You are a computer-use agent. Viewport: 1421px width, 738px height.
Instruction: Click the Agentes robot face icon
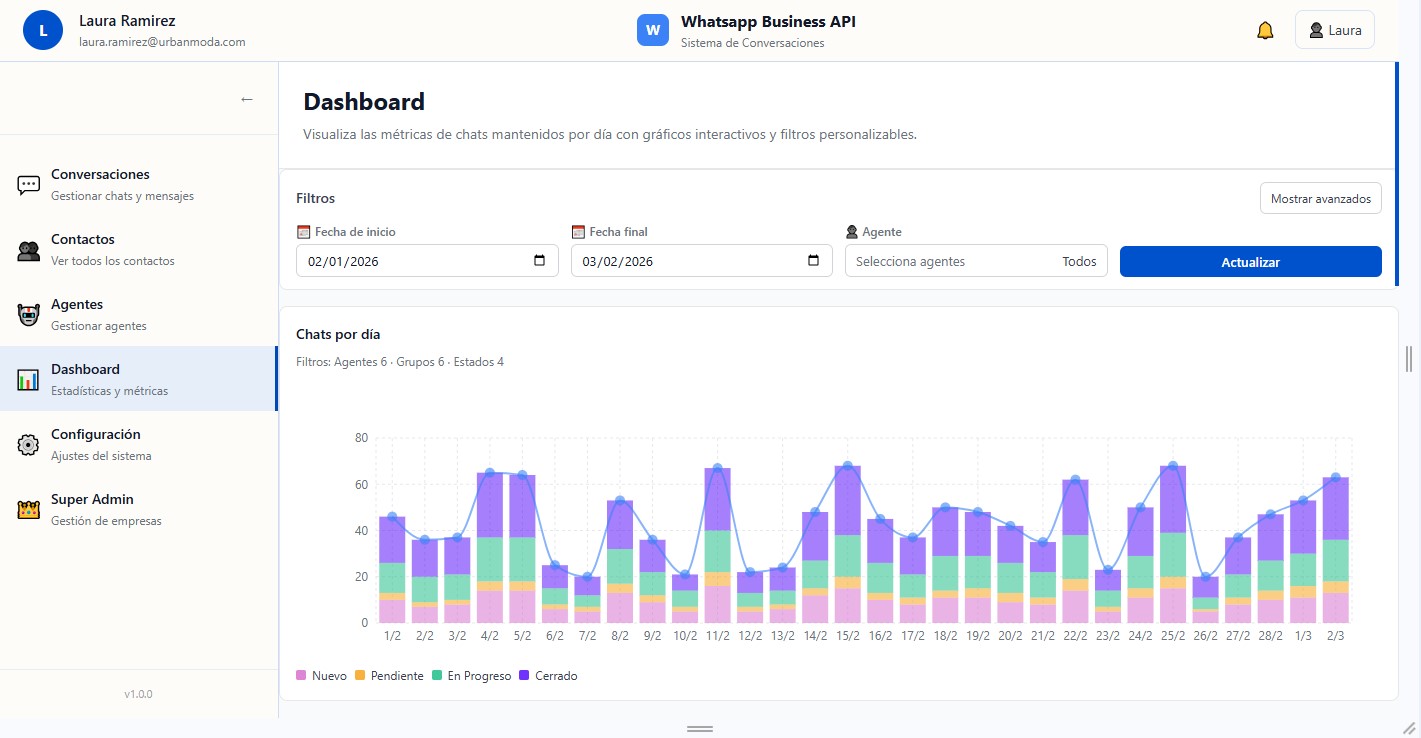(x=28, y=315)
